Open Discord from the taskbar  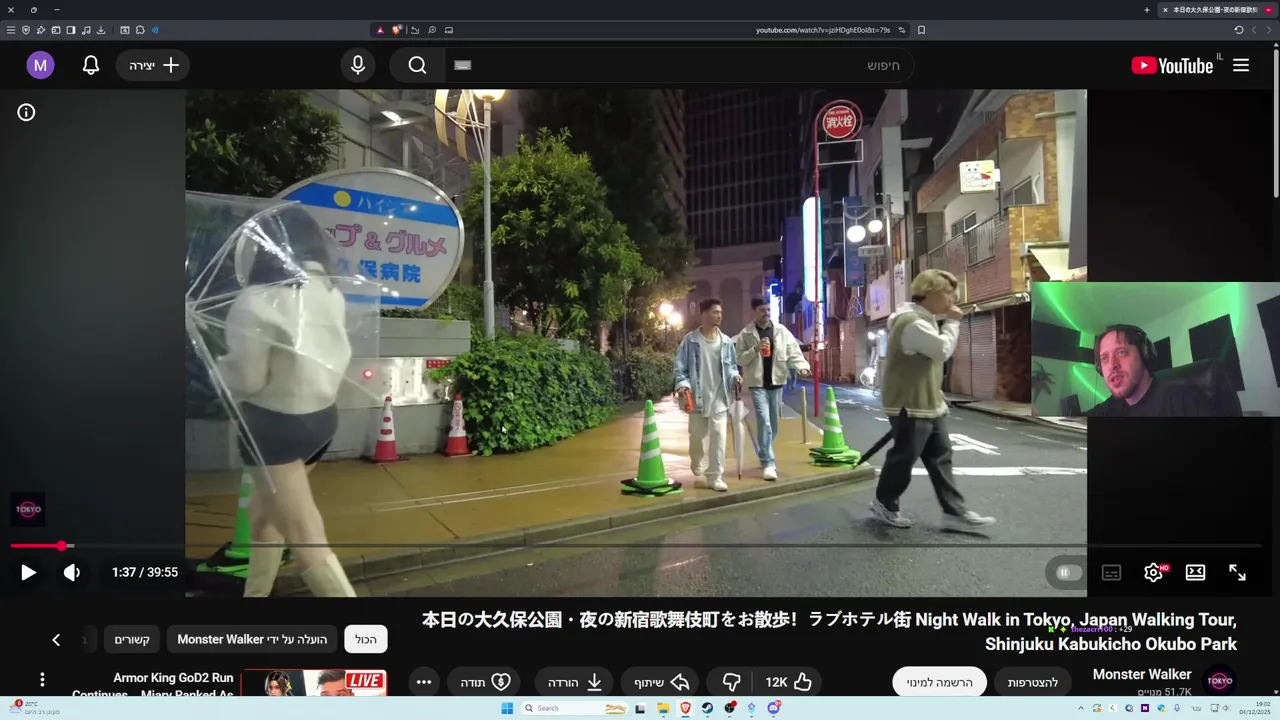774,709
